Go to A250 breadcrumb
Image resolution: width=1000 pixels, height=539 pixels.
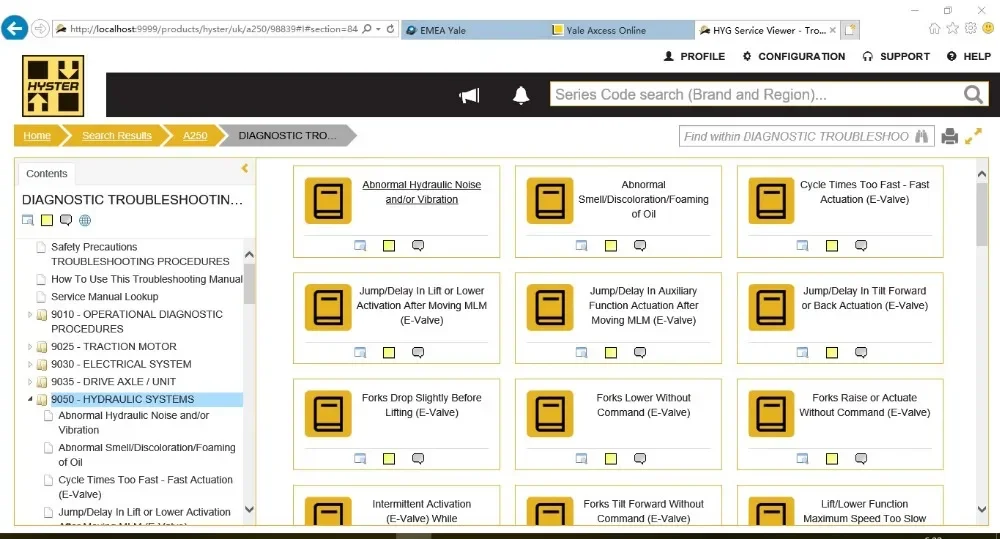pyautogui.click(x=195, y=135)
